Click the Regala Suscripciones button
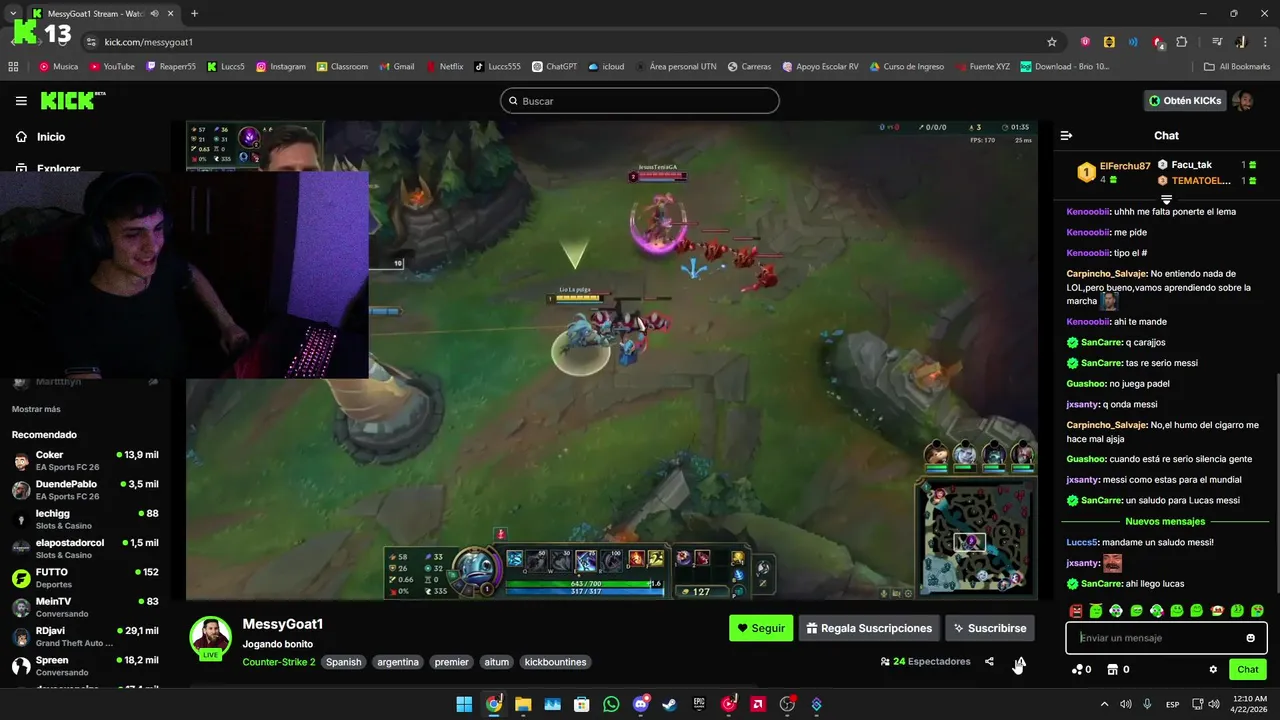The image size is (1280, 720). pyautogui.click(x=869, y=628)
